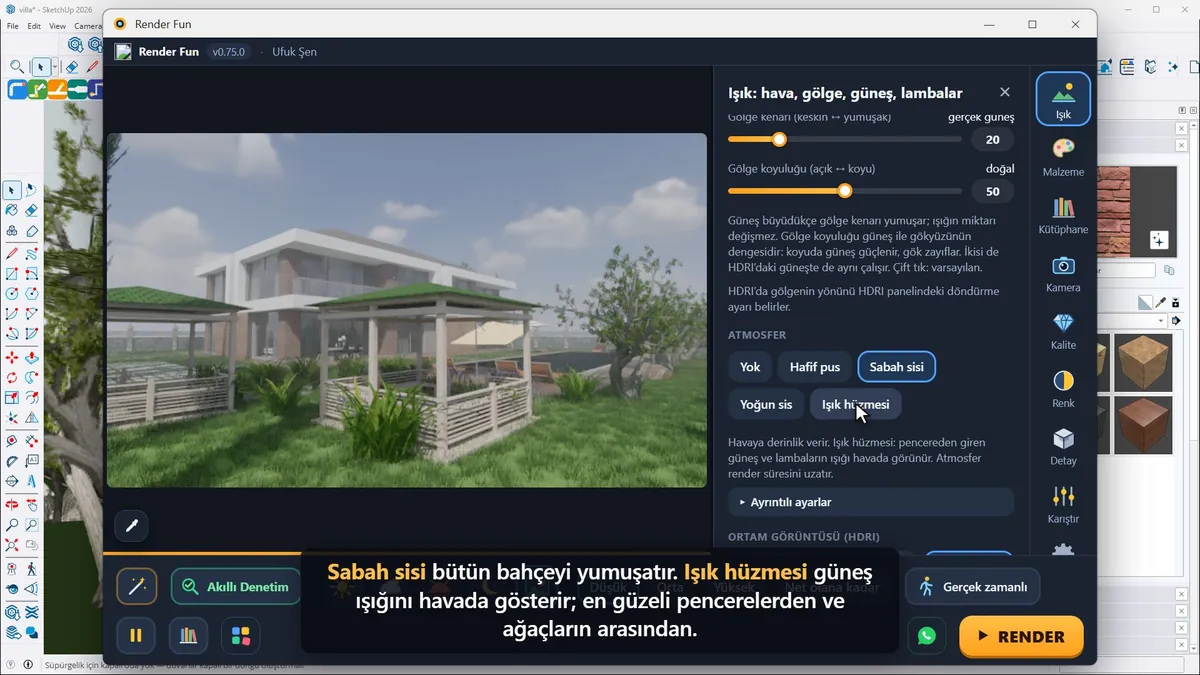Open the Malzeme materials palette icon
The height and width of the screenshot is (675, 1200).
pos(1063,156)
